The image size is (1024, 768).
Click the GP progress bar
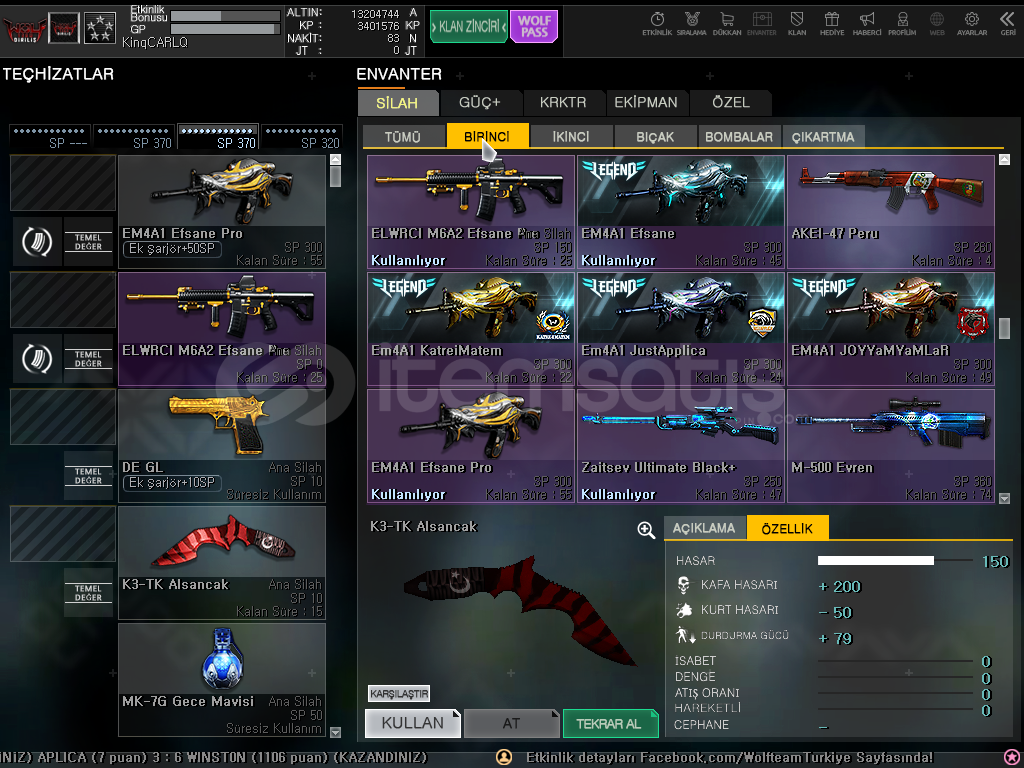[x=225, y=29]
